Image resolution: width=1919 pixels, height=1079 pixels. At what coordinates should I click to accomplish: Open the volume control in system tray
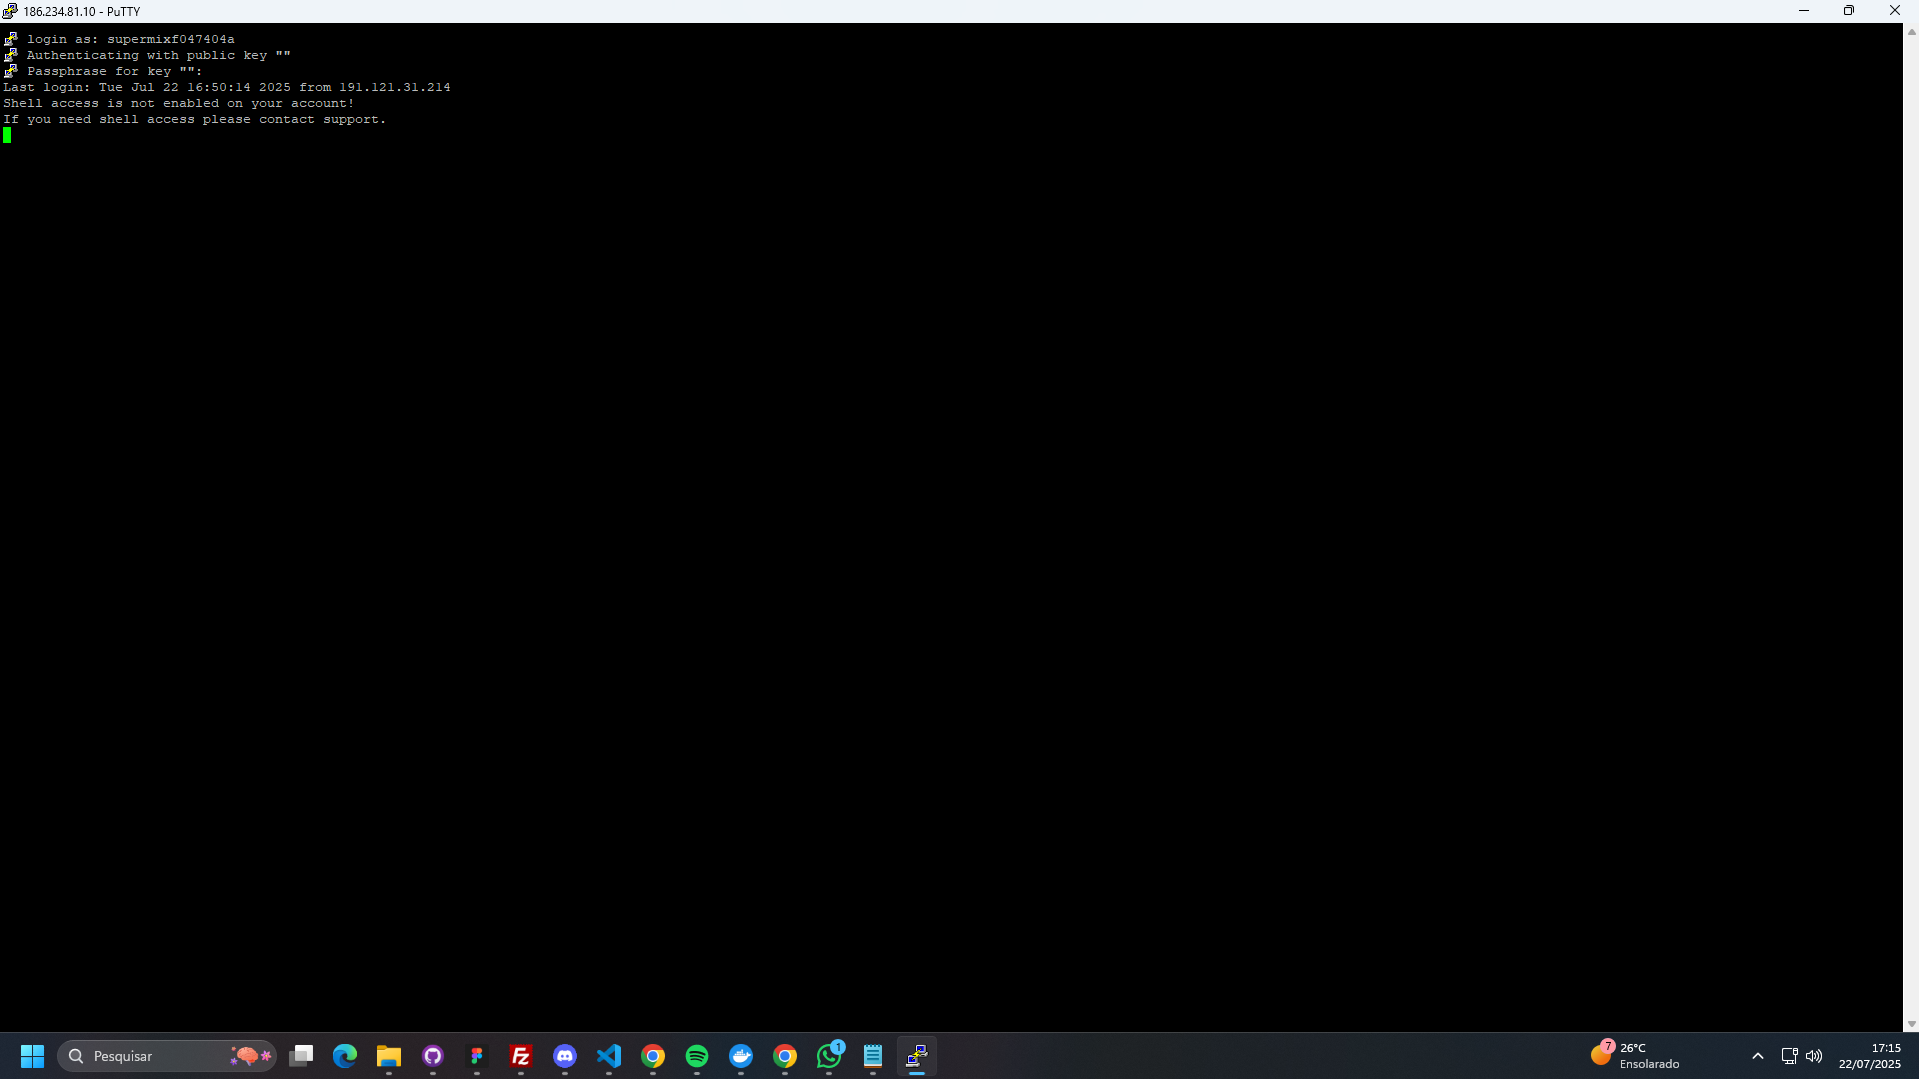(x=1814, y=1056)
